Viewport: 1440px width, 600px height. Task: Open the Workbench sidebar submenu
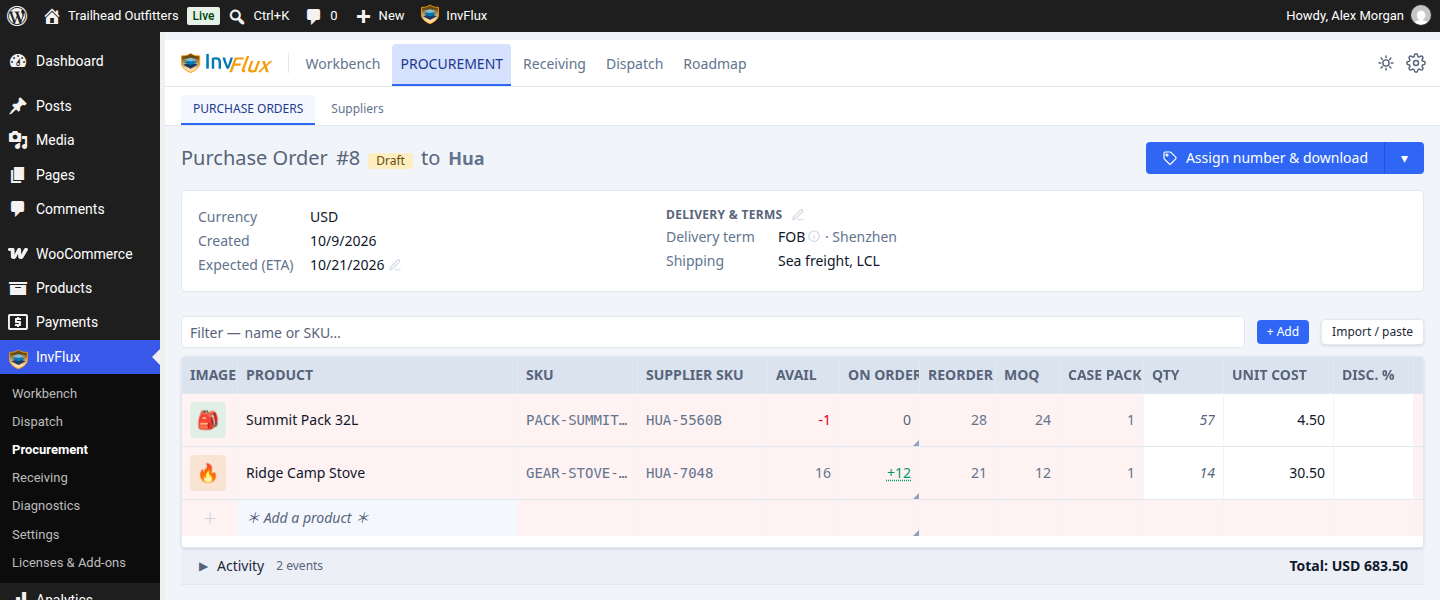click(45, 394)
